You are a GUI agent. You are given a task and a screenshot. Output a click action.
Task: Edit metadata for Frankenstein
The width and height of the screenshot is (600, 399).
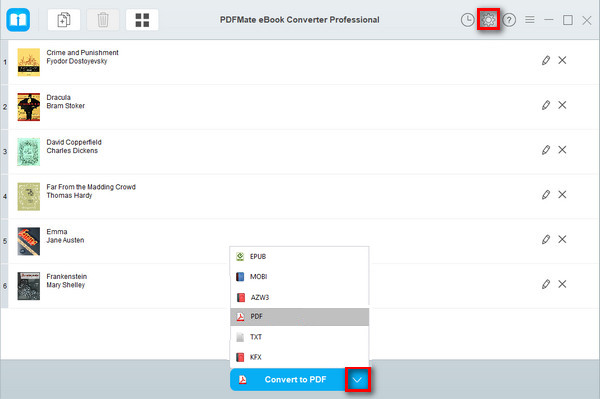pyautogui.click(x=546, y=284)
